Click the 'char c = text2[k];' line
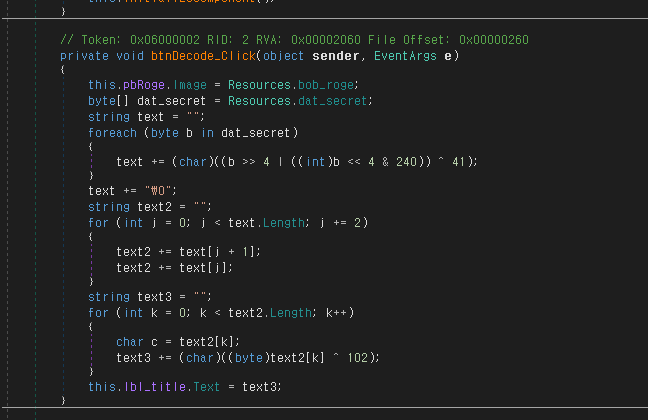648x420 pixels. (178, 342)
